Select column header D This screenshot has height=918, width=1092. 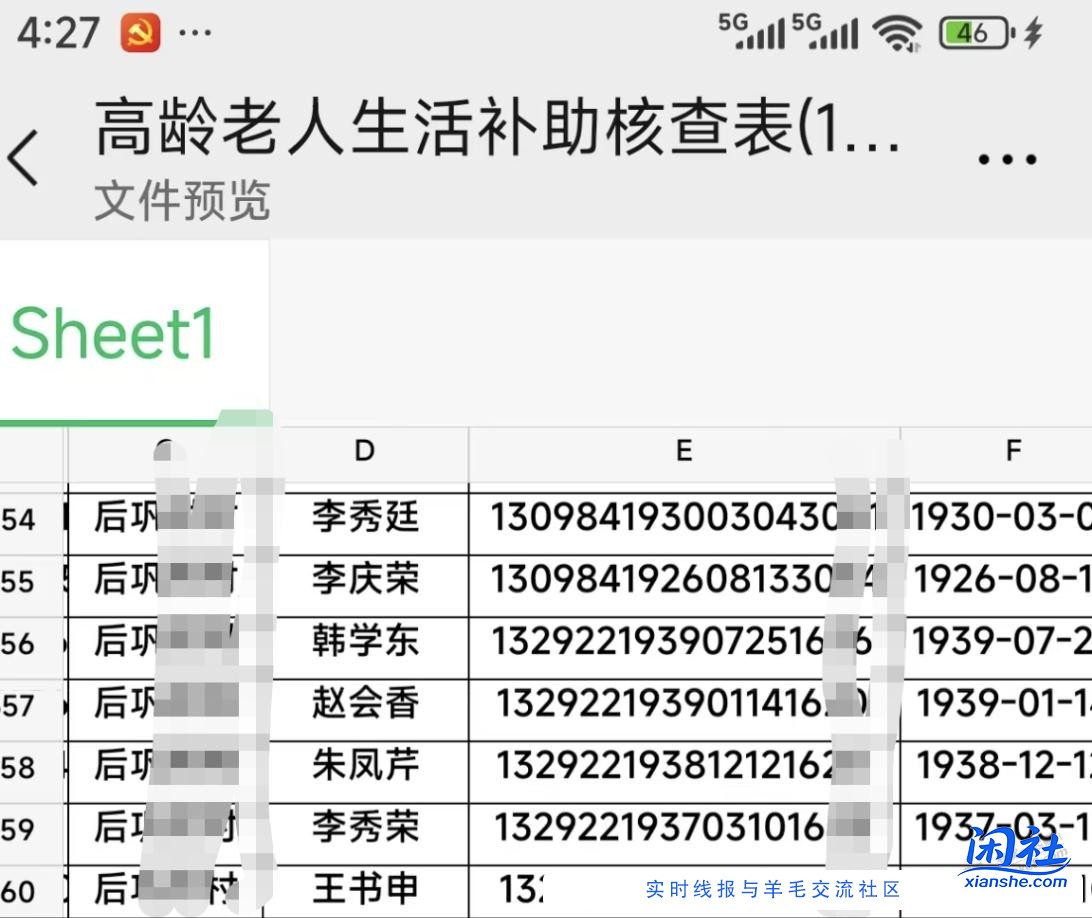click(365, 451)
